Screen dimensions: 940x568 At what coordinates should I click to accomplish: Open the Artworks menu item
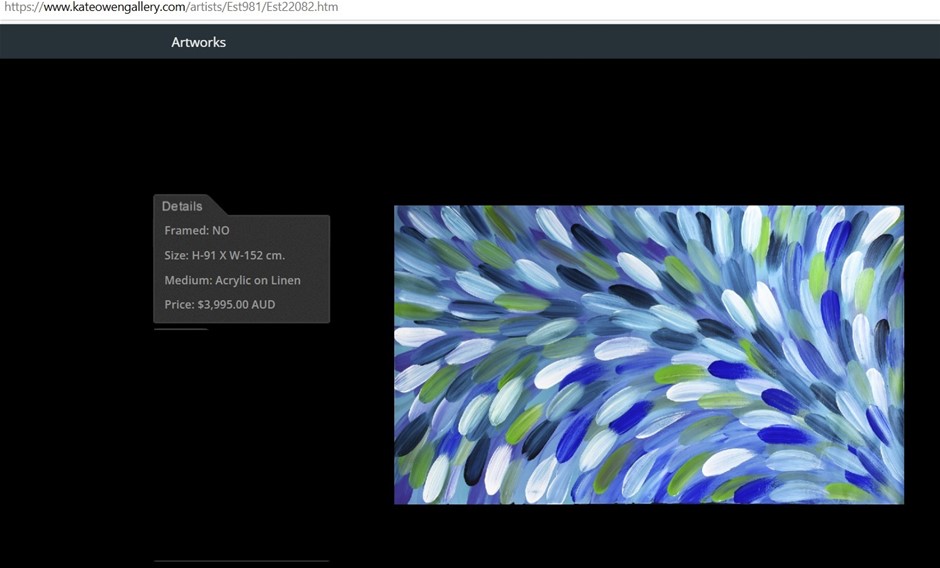point(198,42)
